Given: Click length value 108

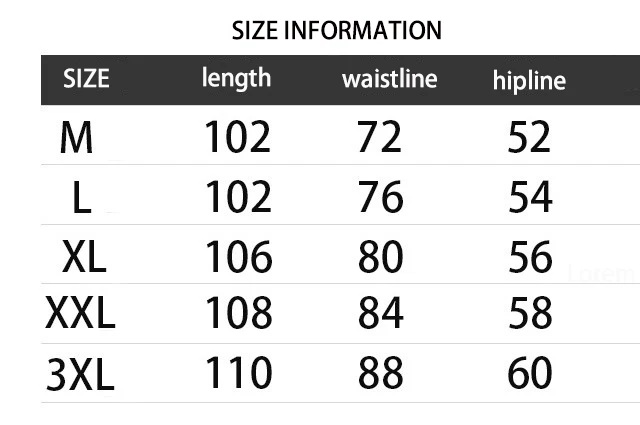Looking at the screenshot, I should click(x=238, y=315).
